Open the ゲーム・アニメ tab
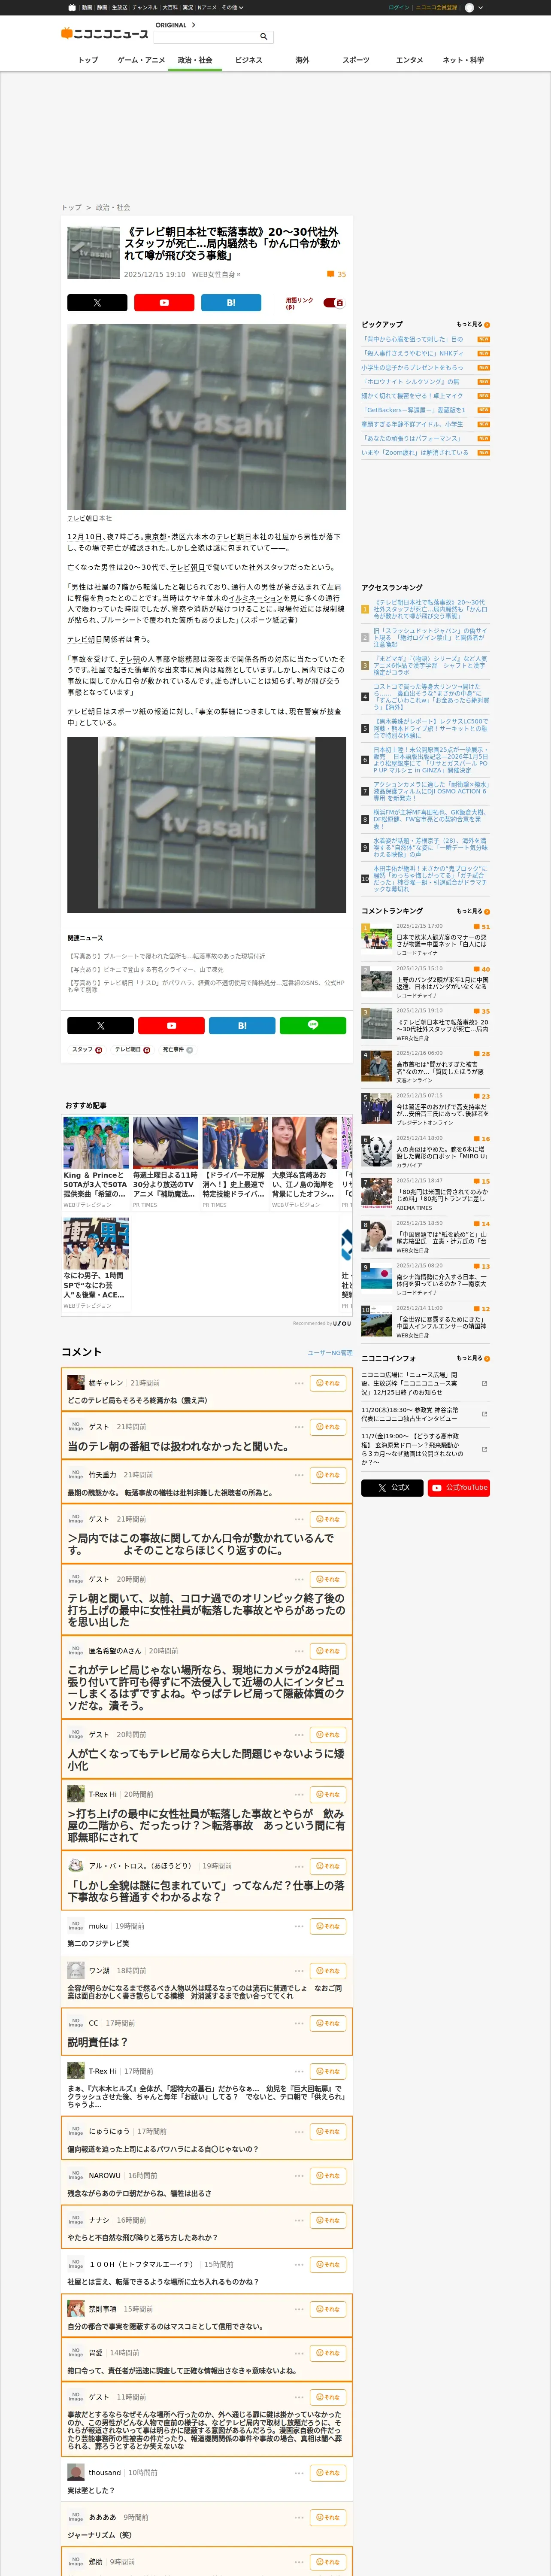Viewport: 551px width, 2576px height. point(141,60)
